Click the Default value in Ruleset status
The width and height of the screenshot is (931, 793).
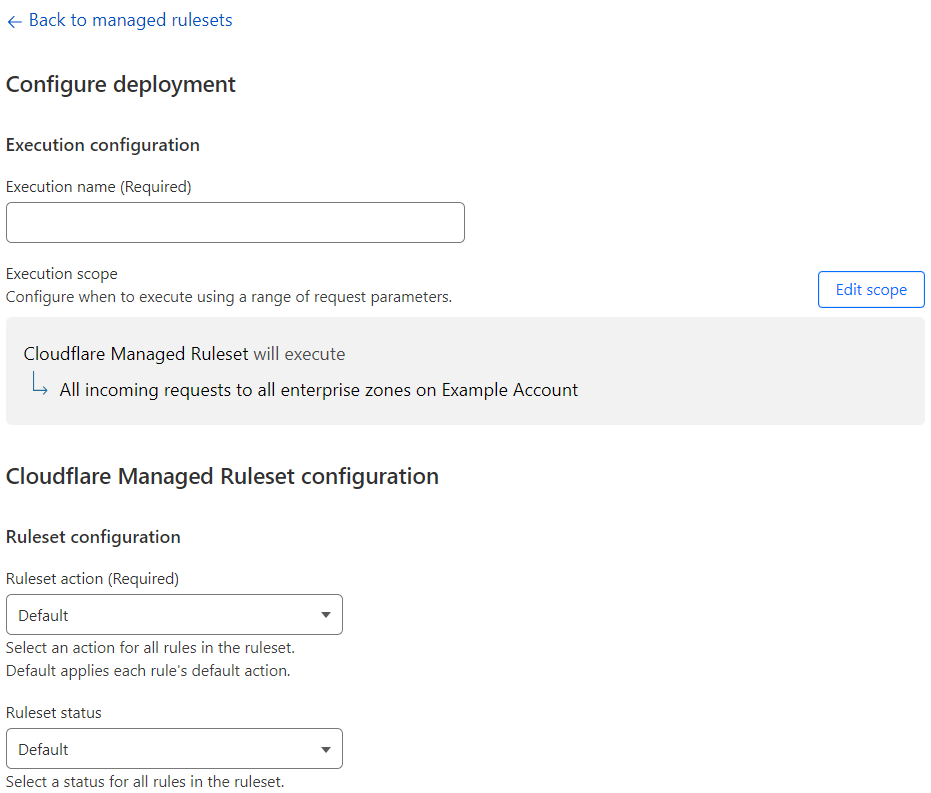coord(43,748)
